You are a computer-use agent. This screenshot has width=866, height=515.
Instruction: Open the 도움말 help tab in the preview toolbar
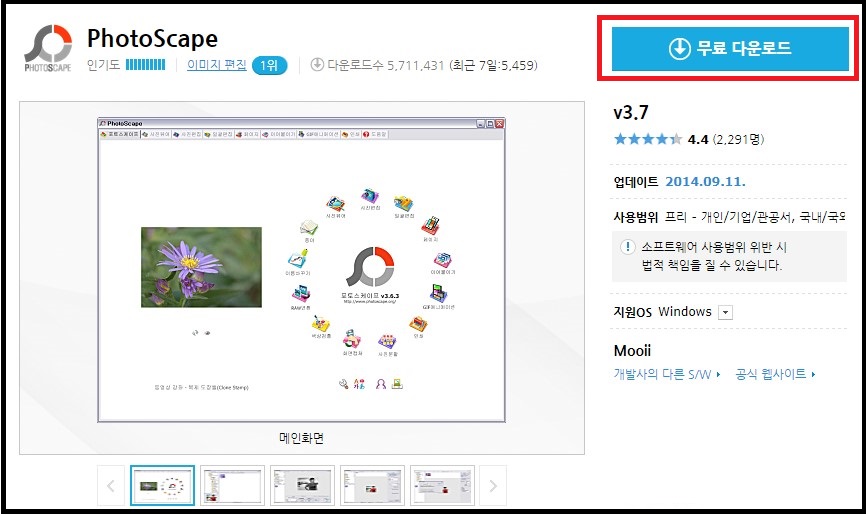tap(375, 134)
